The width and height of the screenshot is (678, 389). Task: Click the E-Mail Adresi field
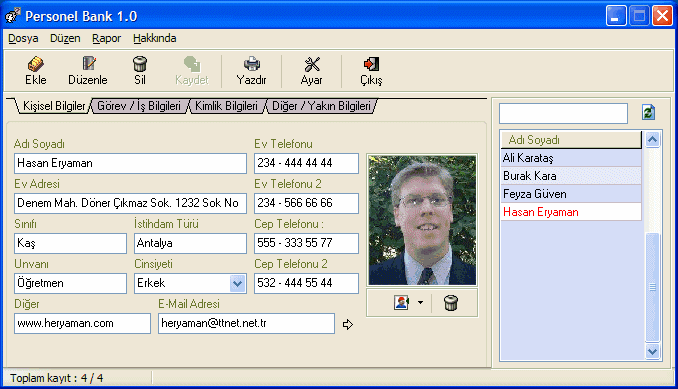(x=246, y=323)
